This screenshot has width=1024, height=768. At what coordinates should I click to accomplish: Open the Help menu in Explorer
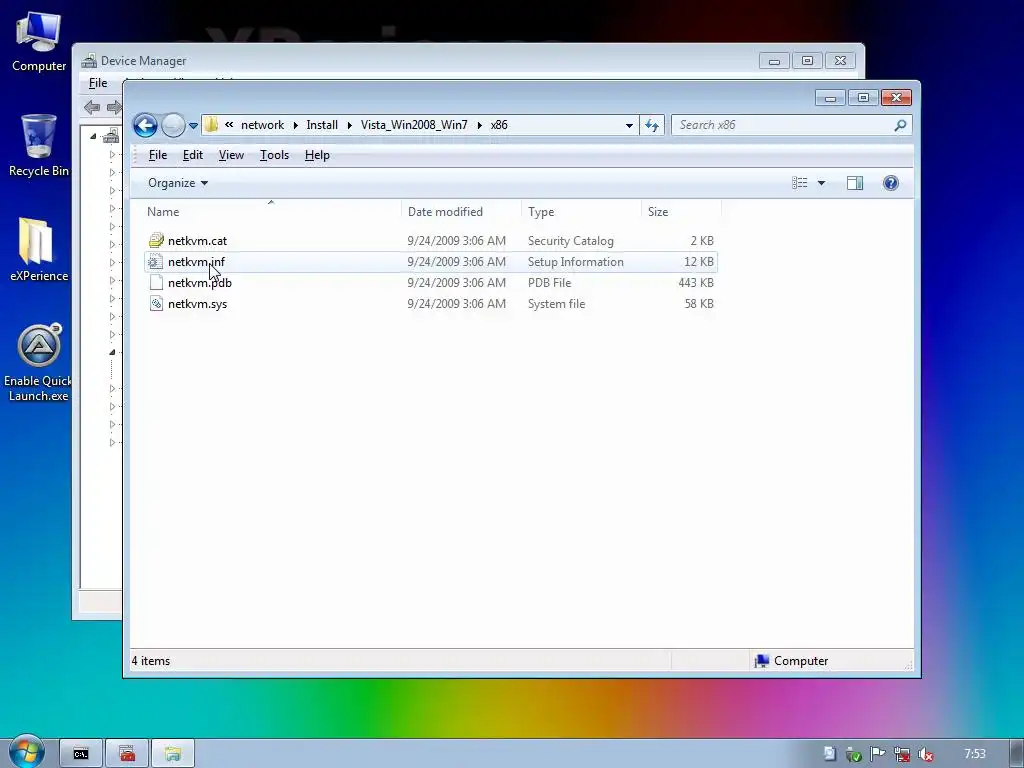point(317,155)
